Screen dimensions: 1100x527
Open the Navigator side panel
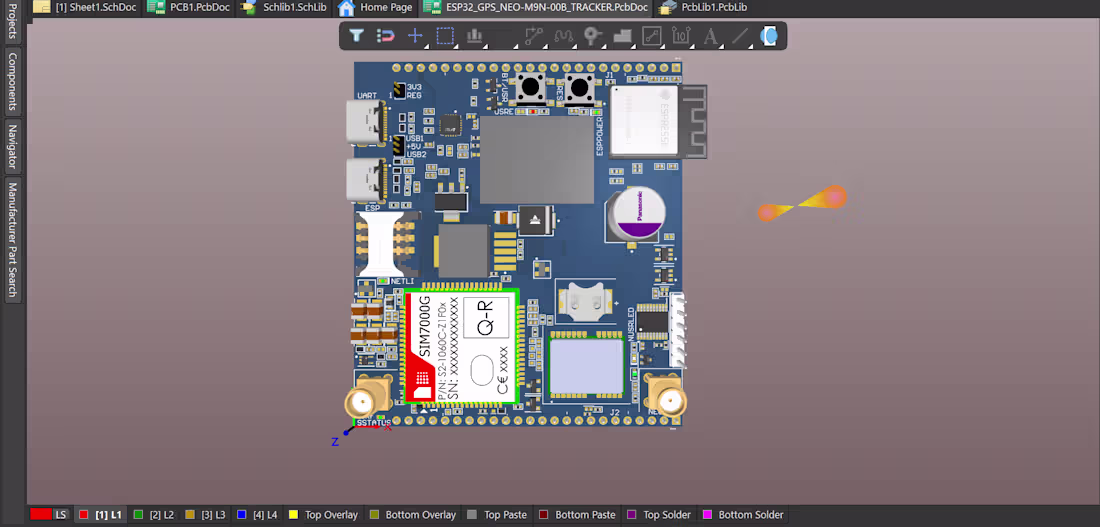[13, 147]
